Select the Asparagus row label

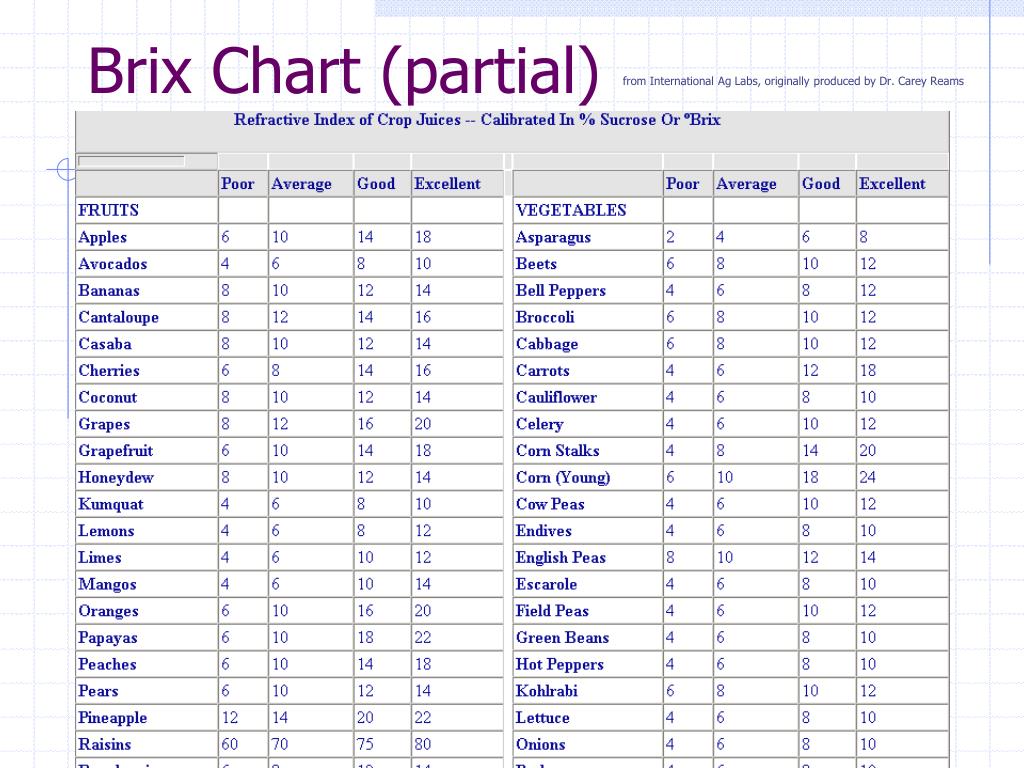pos(554,238)
